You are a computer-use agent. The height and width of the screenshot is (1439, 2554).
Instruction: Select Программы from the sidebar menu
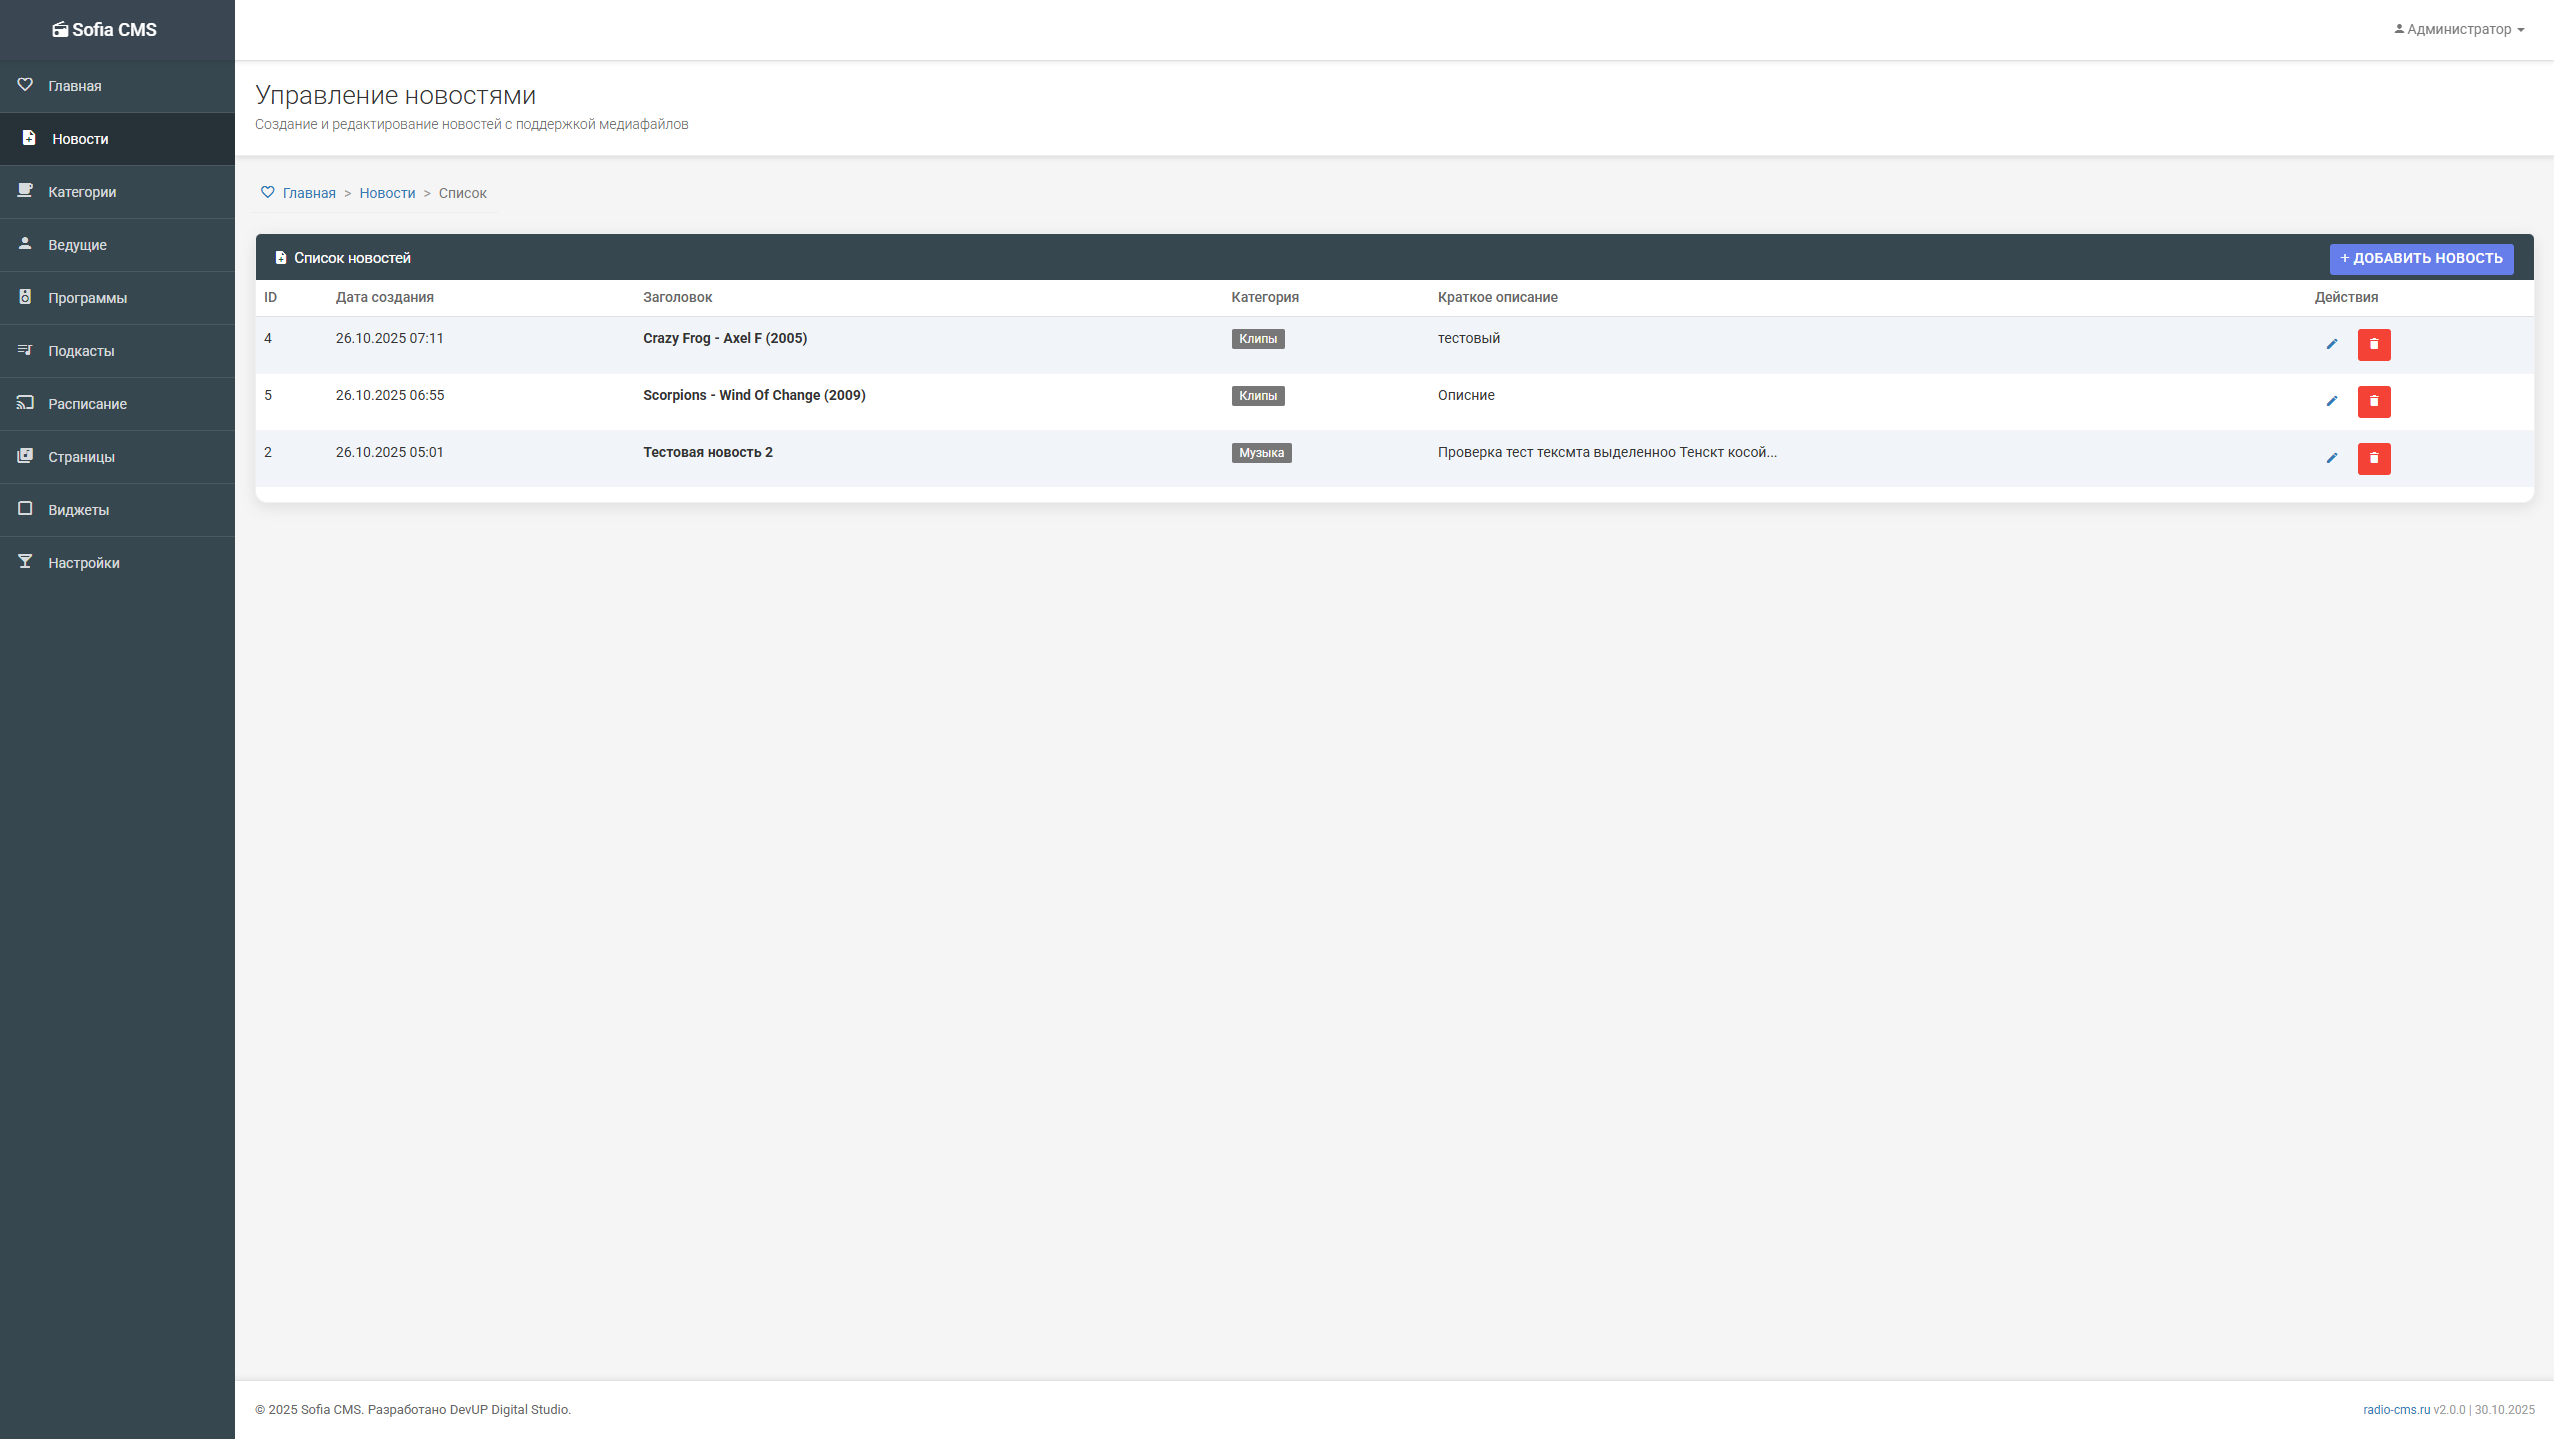(26, 297)
